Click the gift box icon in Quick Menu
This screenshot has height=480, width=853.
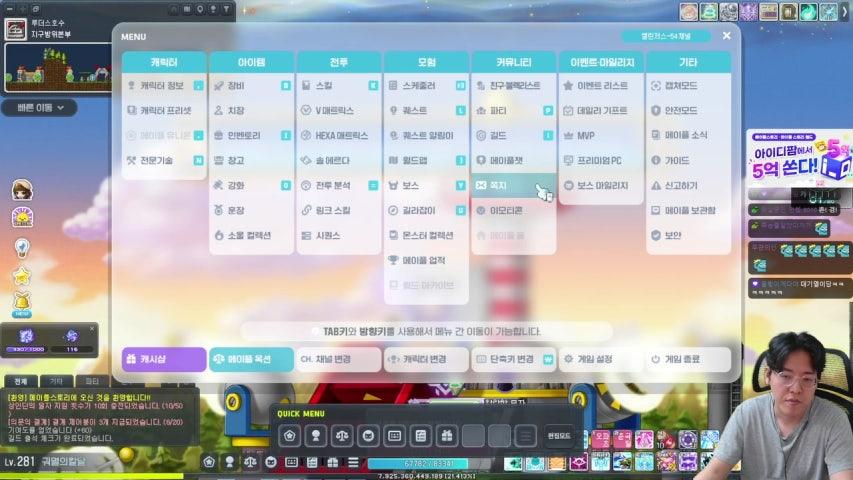(447, 436)
